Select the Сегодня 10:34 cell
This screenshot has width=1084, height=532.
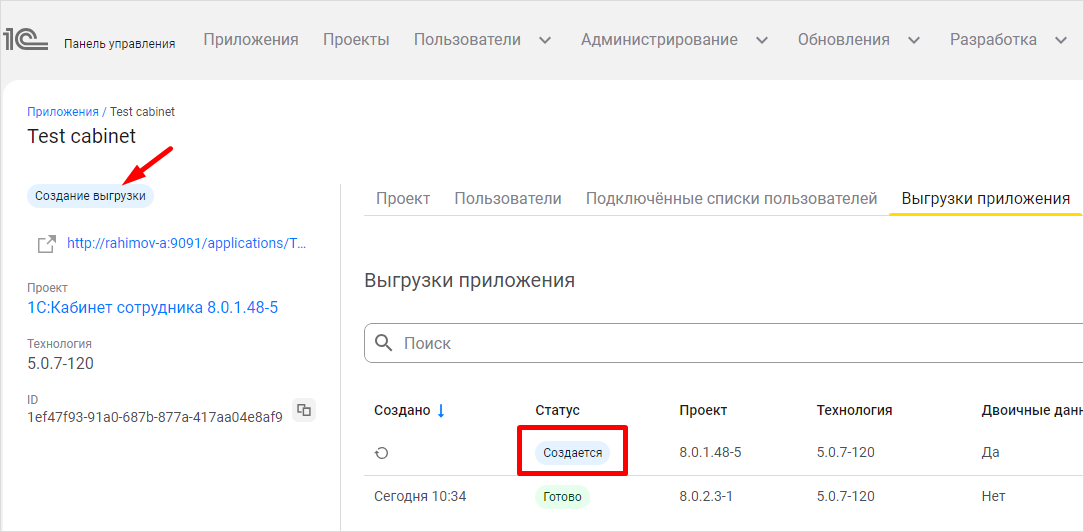tap(420, 496)
